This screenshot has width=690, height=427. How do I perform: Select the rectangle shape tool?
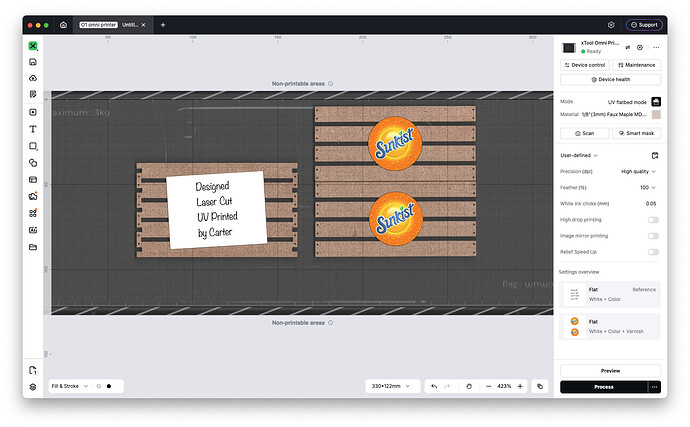coord(33,146)
